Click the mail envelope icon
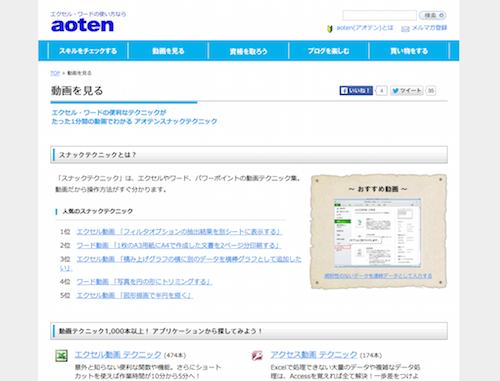Screen dimensions: 500x381 click(405, 29)
